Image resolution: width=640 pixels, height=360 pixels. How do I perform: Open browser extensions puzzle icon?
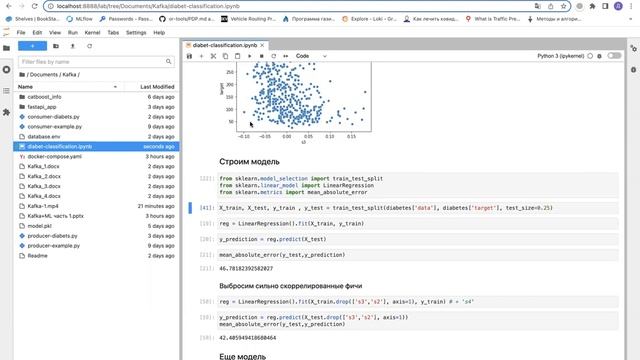(x=592, y=6)
